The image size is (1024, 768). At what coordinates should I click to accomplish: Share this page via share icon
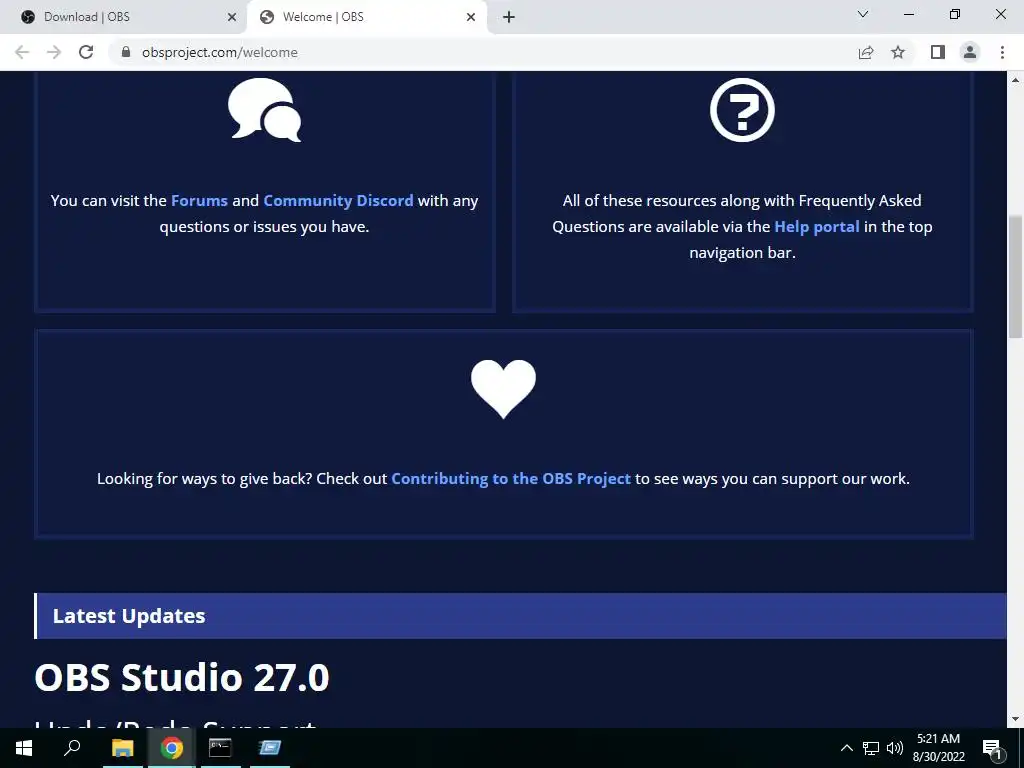click(x=866, y=52)
